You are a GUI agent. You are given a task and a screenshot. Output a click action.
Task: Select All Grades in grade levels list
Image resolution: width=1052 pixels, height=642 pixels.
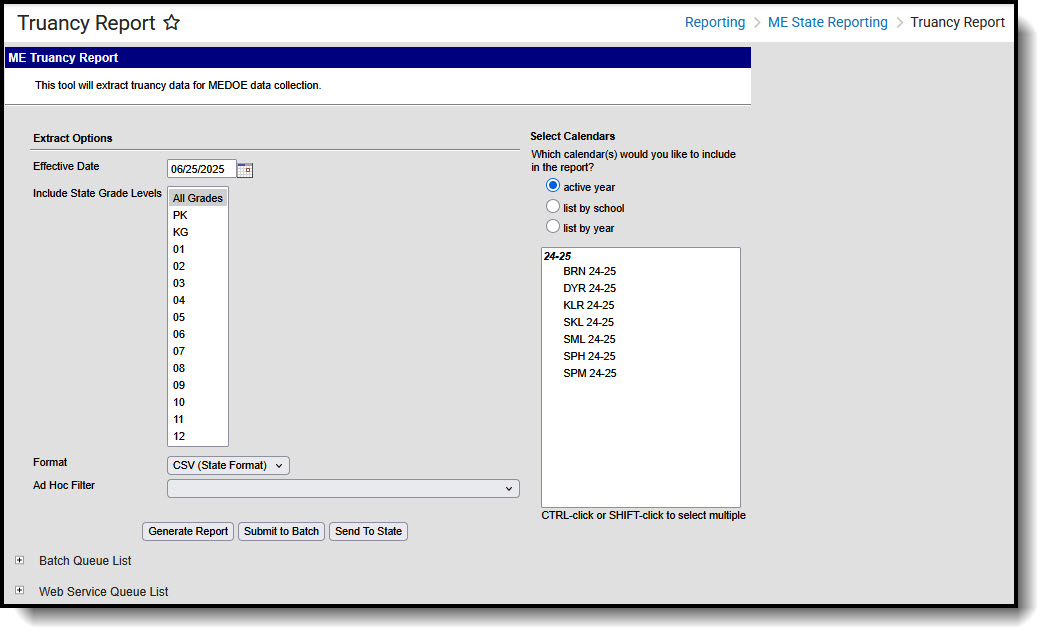(198, 198)
